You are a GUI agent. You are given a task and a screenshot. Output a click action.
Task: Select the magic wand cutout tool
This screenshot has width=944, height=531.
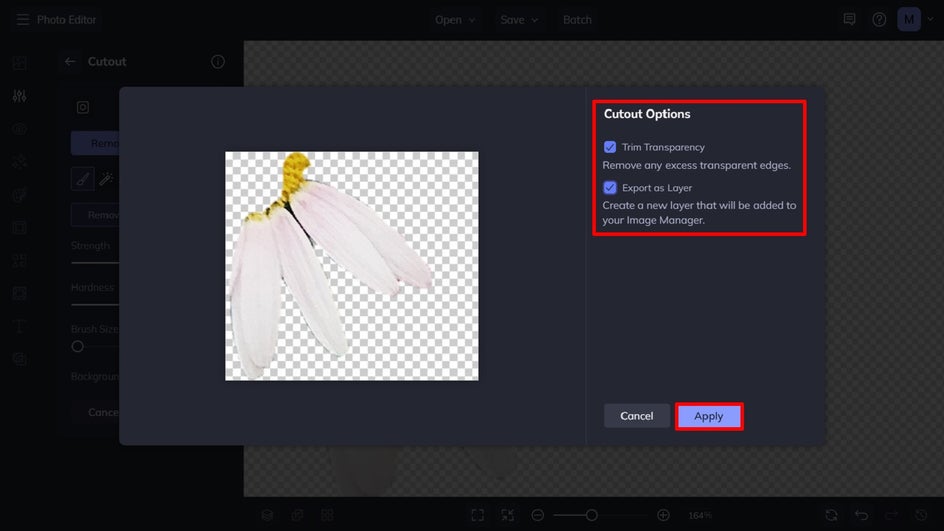coord(107,179)
